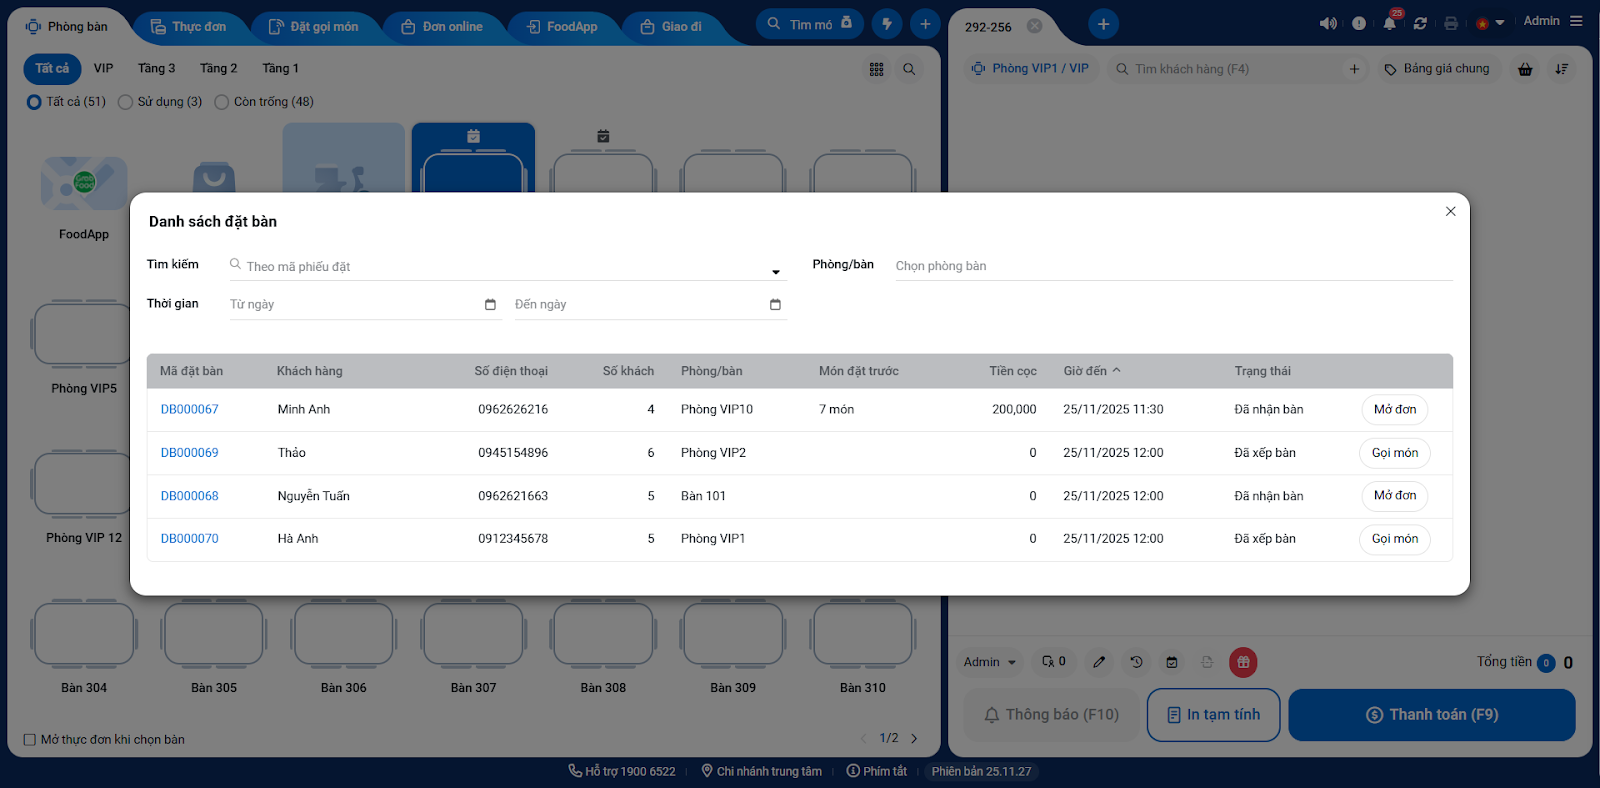This screenshot has height=788, width=1600.
Task: Switch table layout with grid view icon
Action: [x=877, y=69]
